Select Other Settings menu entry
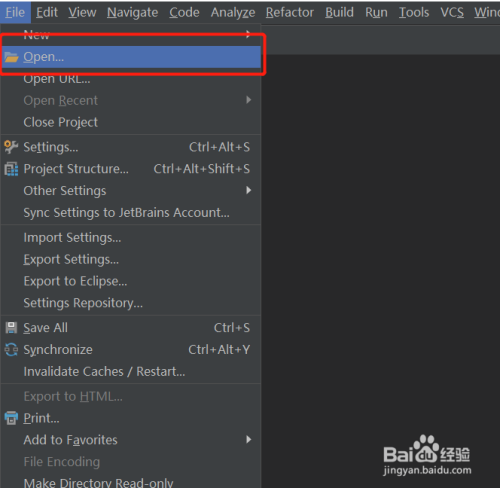 [x=131, y=190]
